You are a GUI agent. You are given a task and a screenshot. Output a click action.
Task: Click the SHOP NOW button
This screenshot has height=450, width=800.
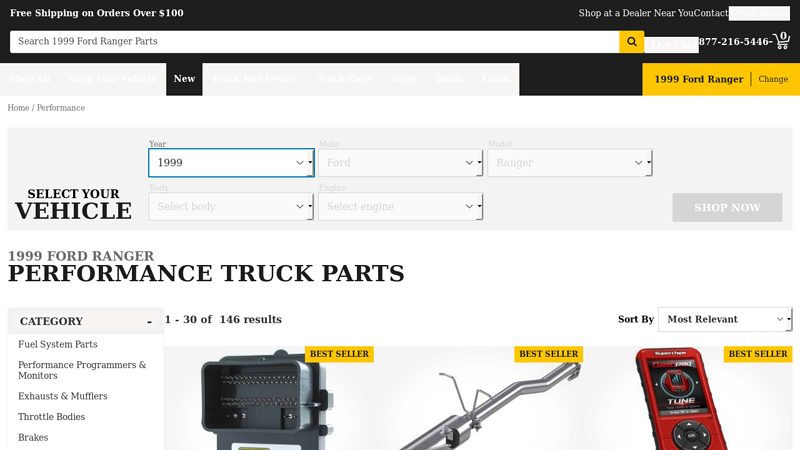(727, 207)
